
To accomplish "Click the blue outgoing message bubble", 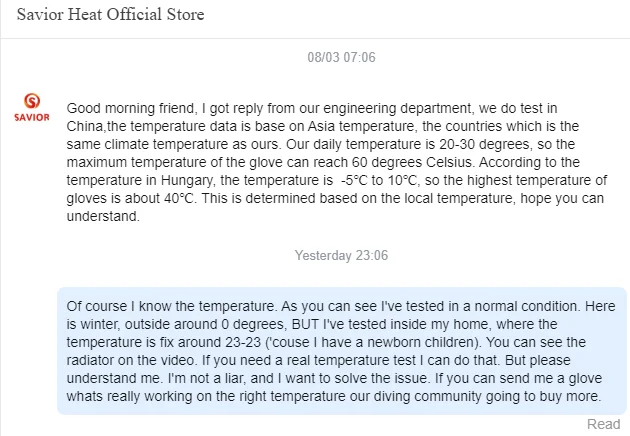I will (x=342, y=351).
